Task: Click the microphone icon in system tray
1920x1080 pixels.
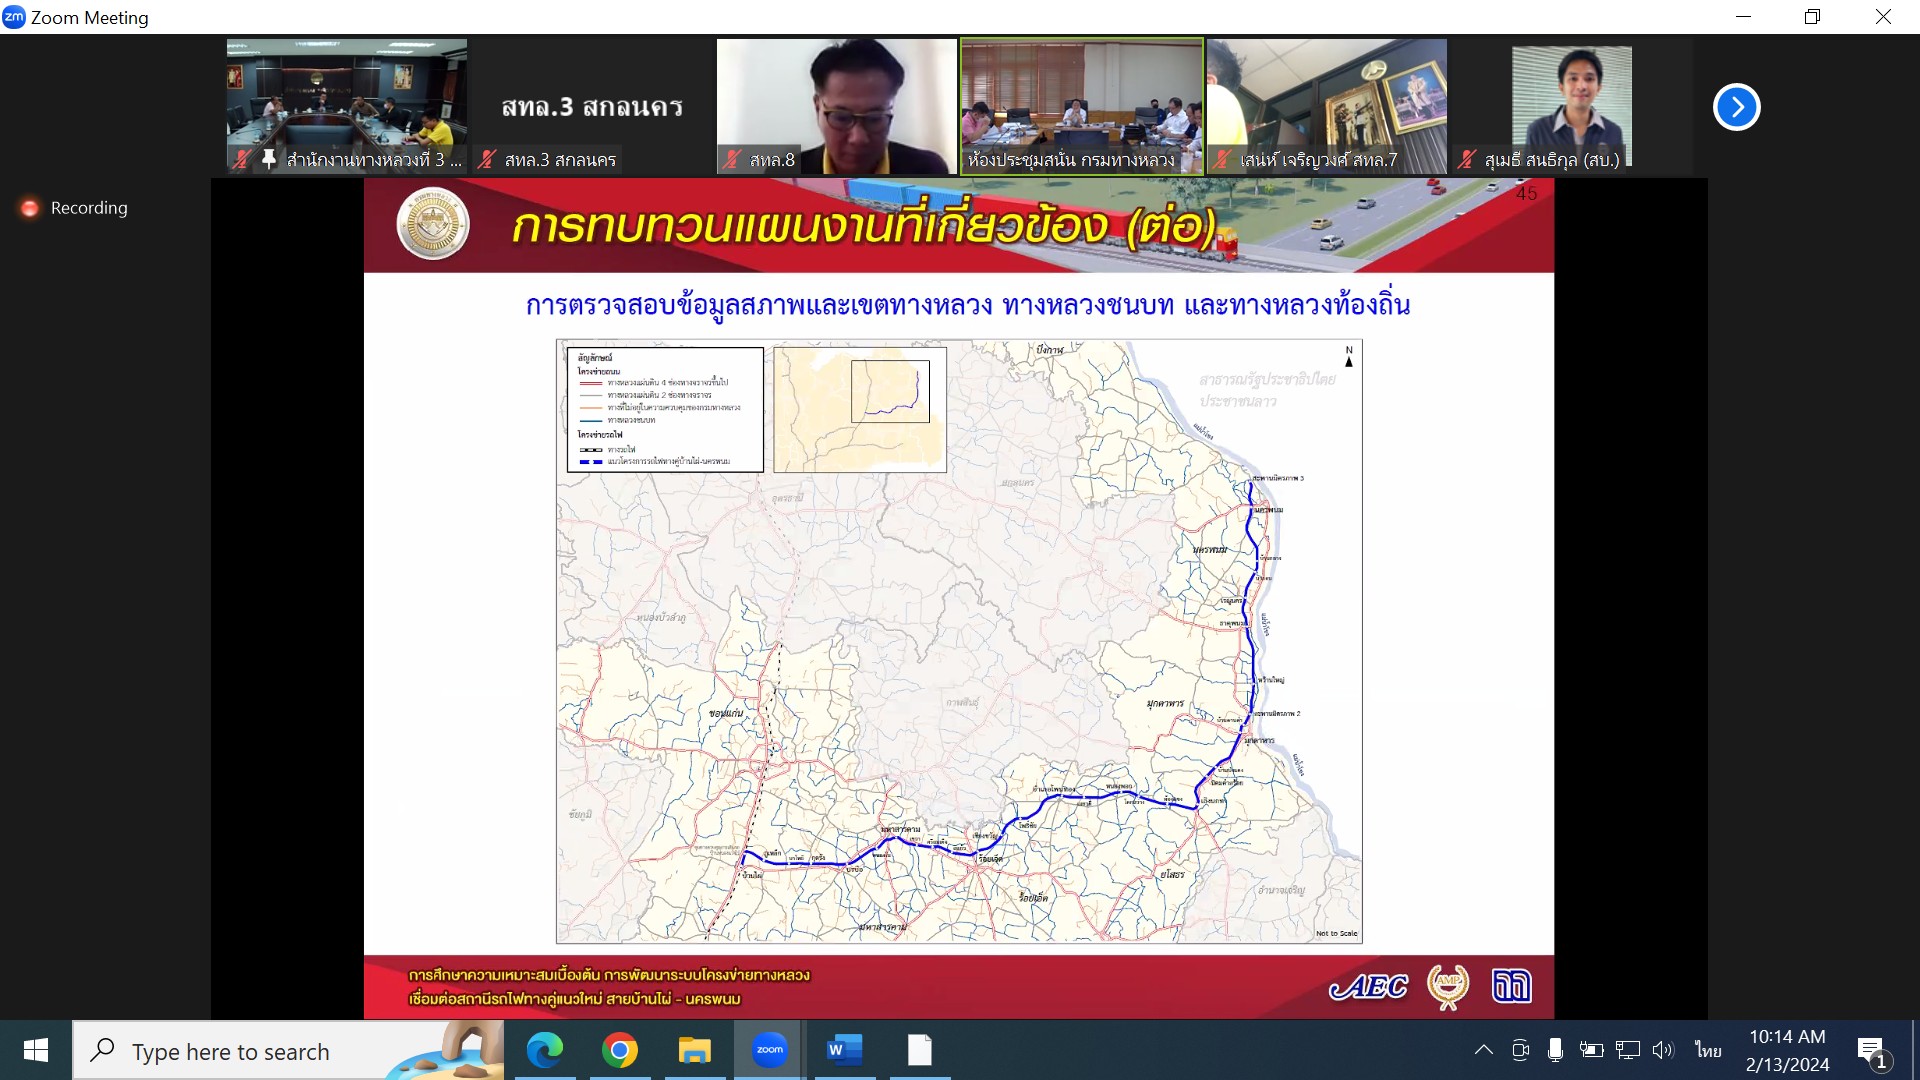Action: click(1555, 1050)
